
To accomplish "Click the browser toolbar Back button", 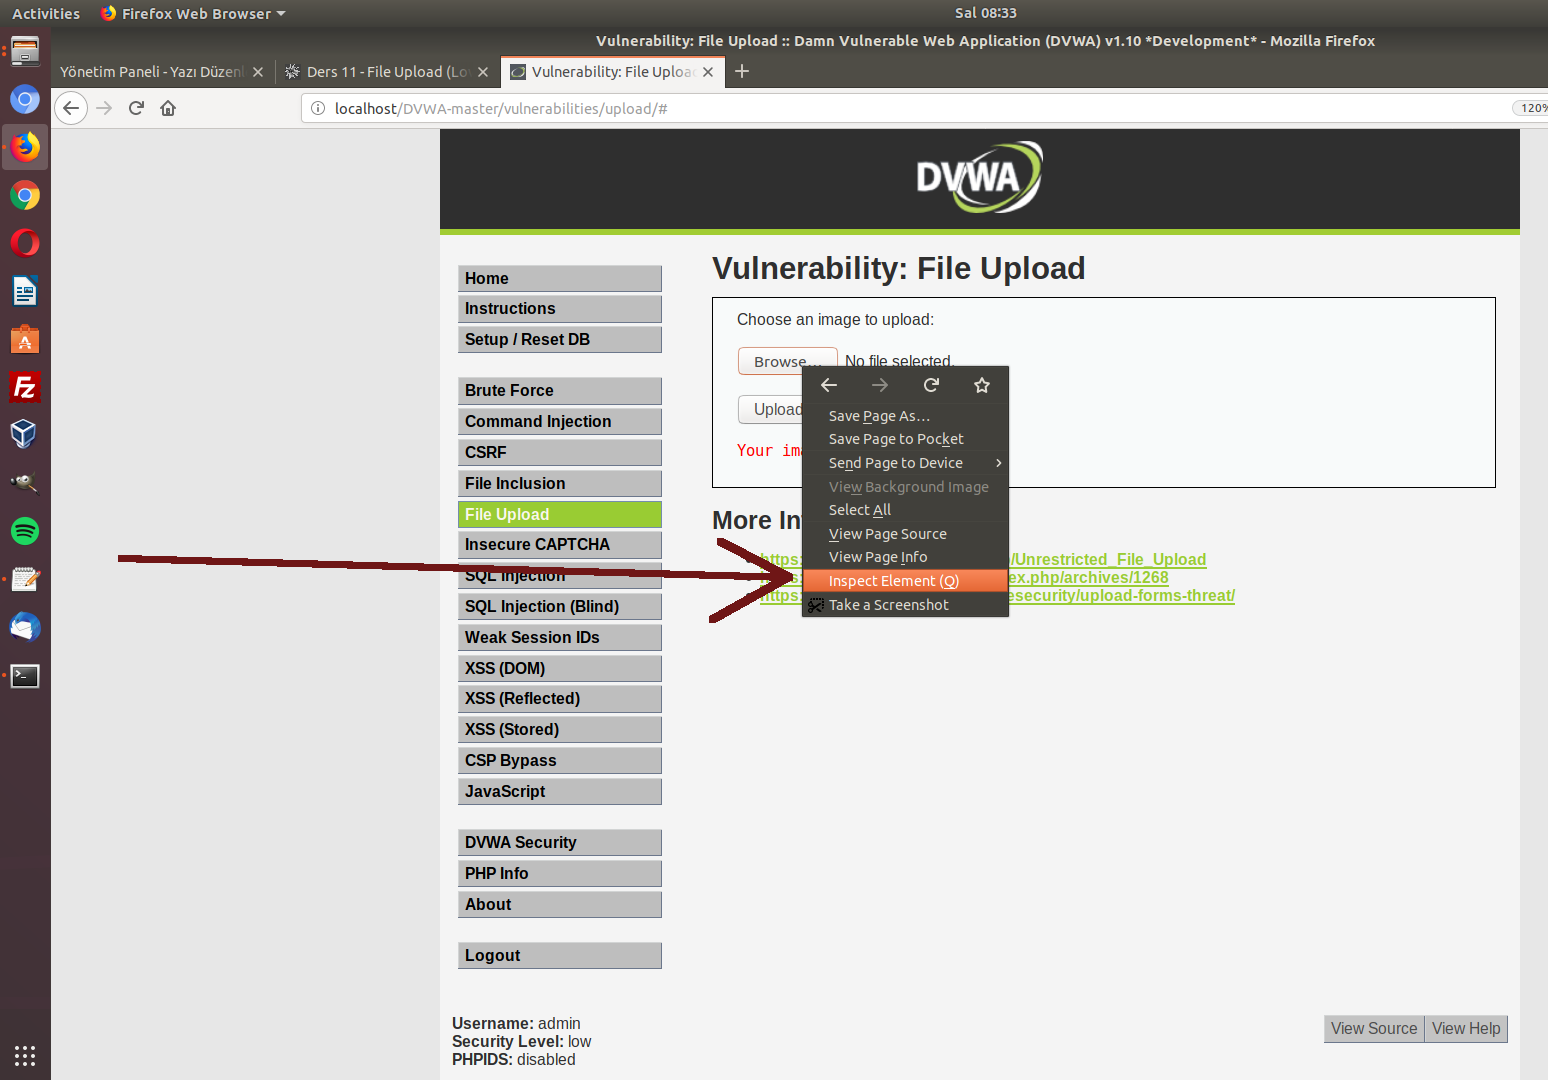I will point(71,108).
